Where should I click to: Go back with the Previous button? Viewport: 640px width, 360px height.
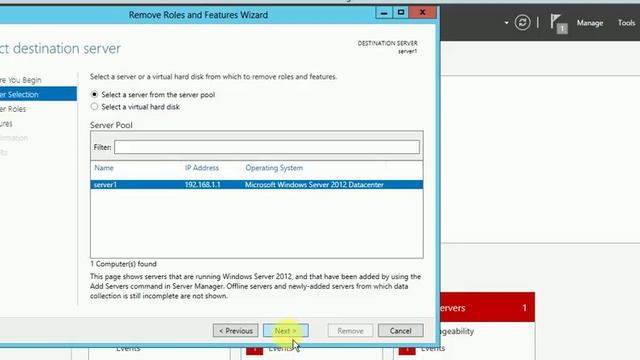tap(236, 331)
